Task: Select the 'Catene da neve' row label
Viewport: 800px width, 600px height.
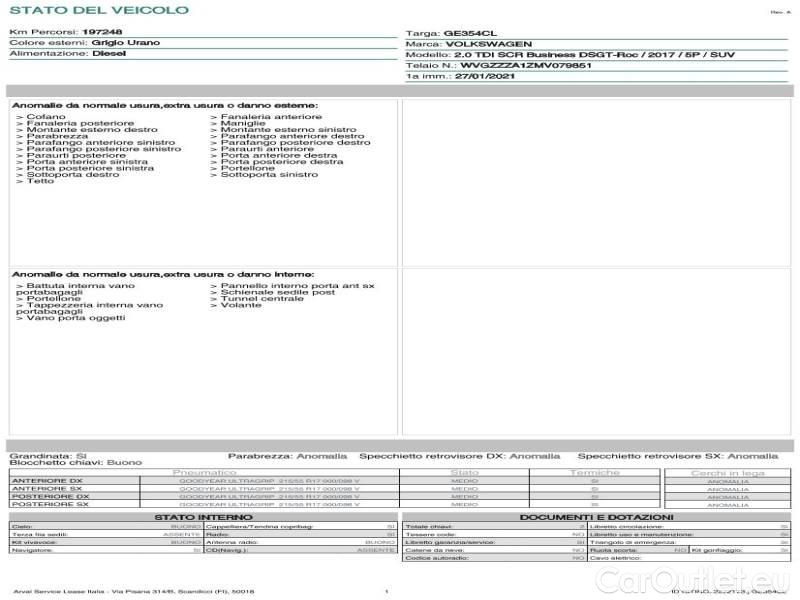Action: tap(434, 550)
